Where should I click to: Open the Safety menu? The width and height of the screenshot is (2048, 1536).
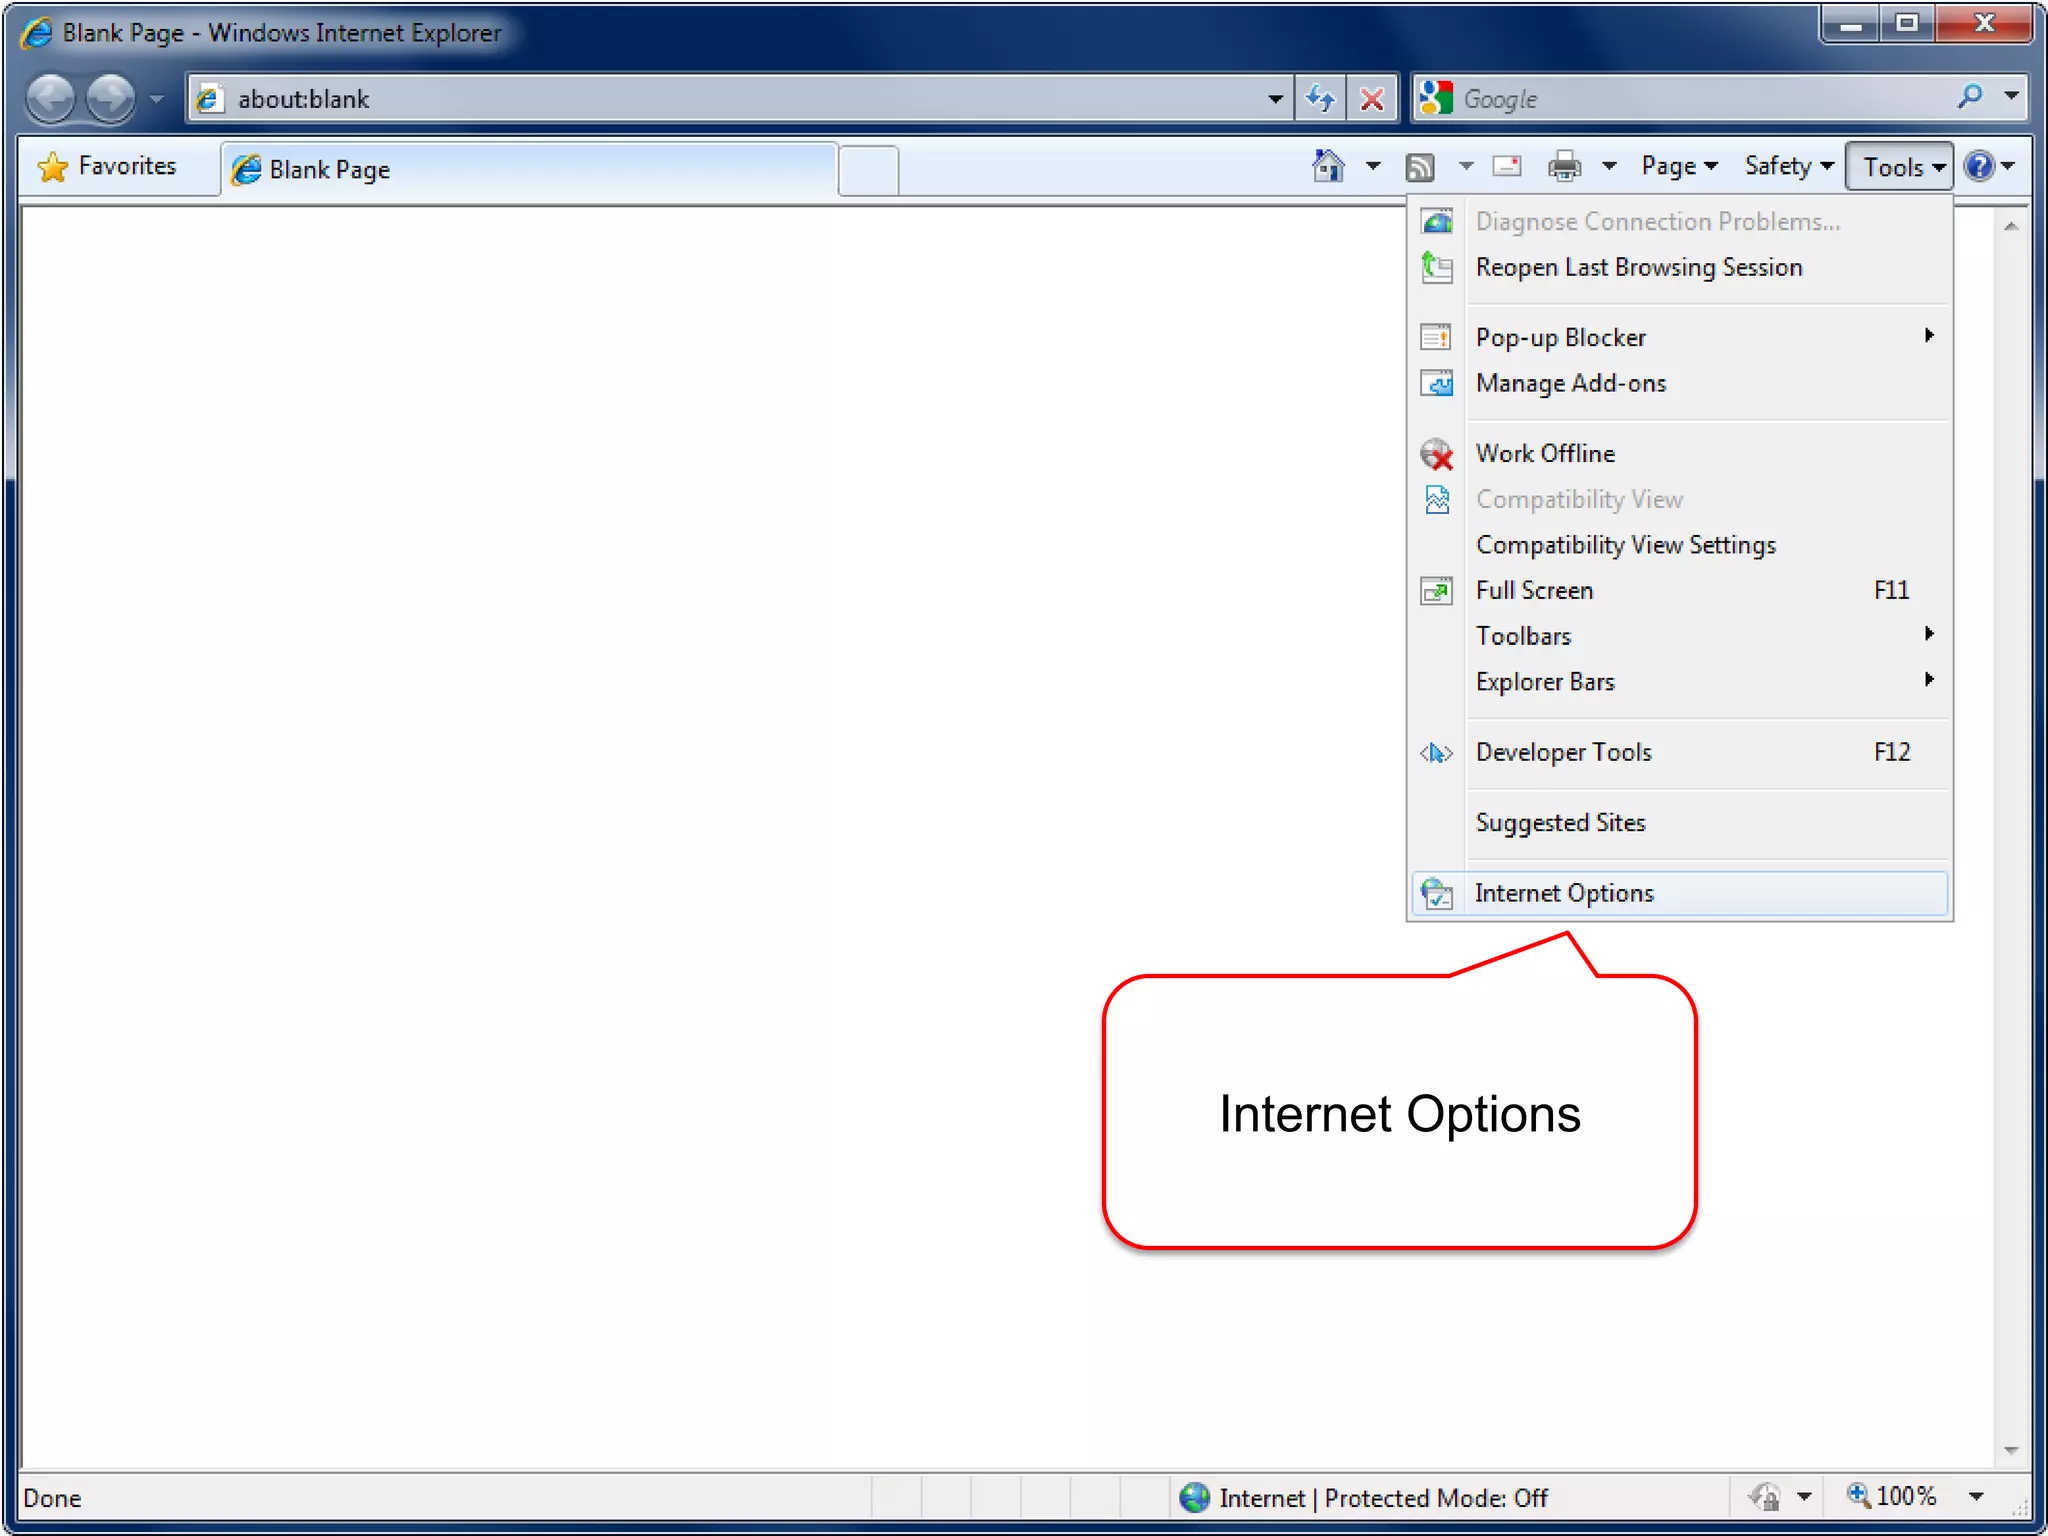coord(1789,166)
